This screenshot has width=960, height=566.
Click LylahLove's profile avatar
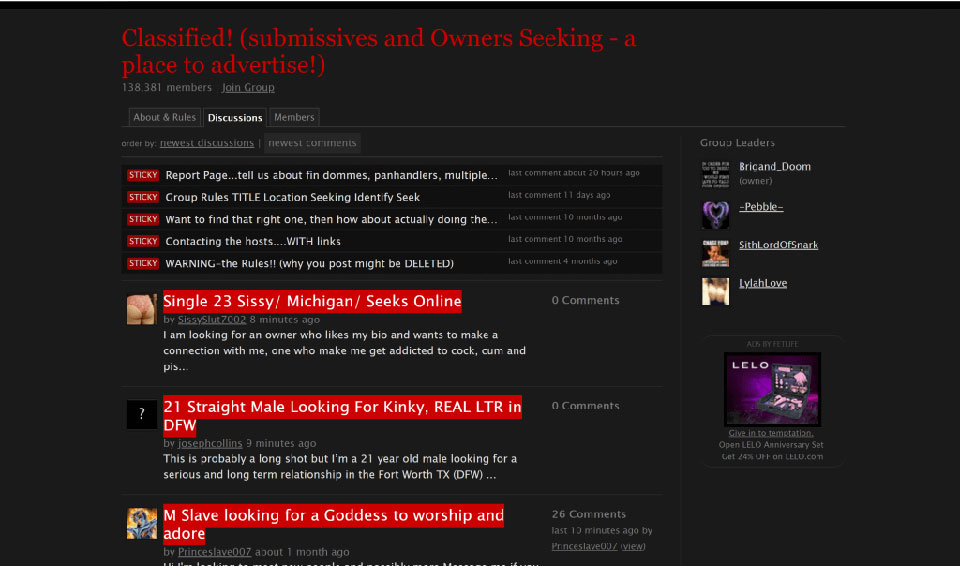tap(715, 291)
